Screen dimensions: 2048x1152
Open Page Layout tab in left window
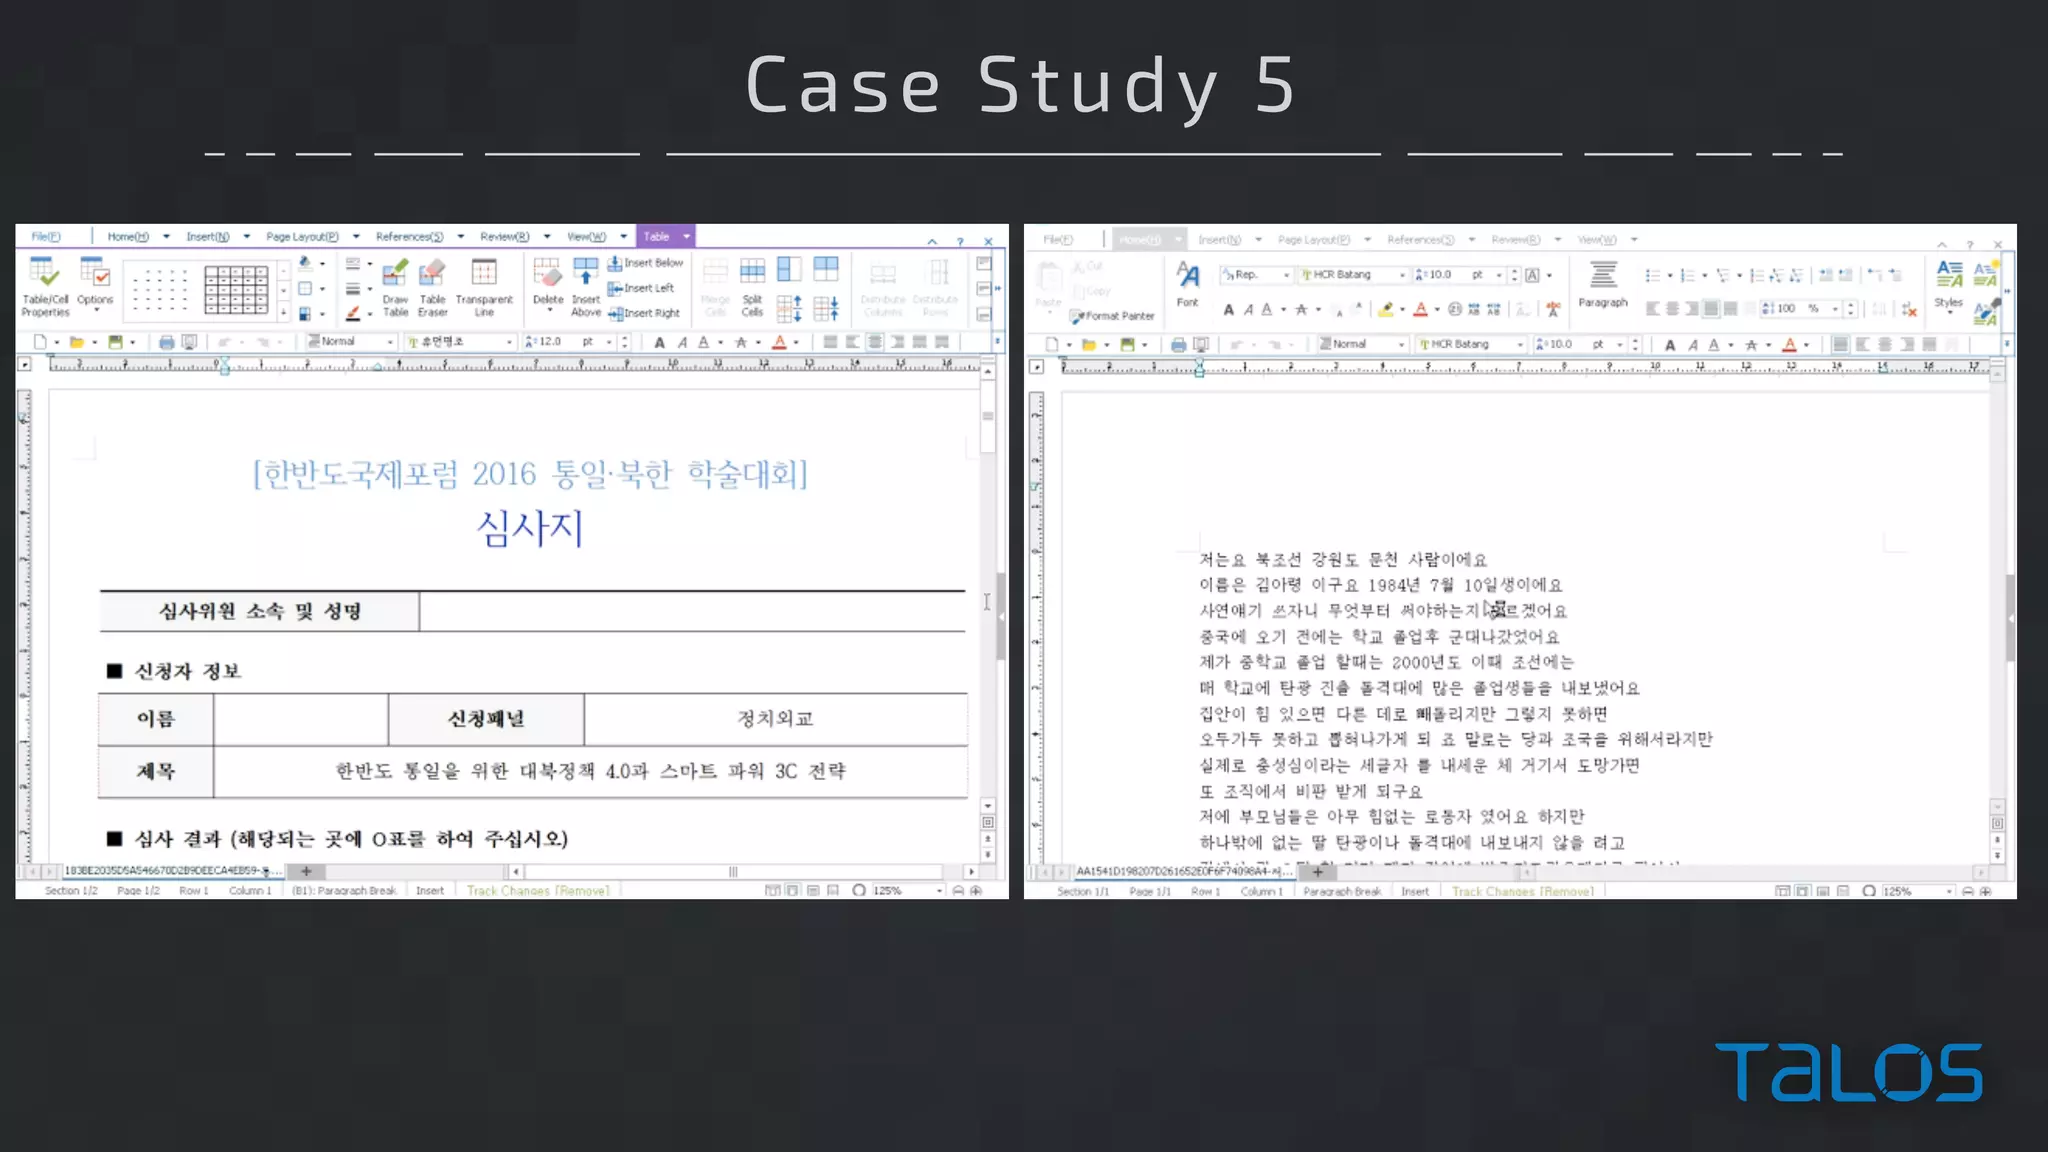[302, 237]
